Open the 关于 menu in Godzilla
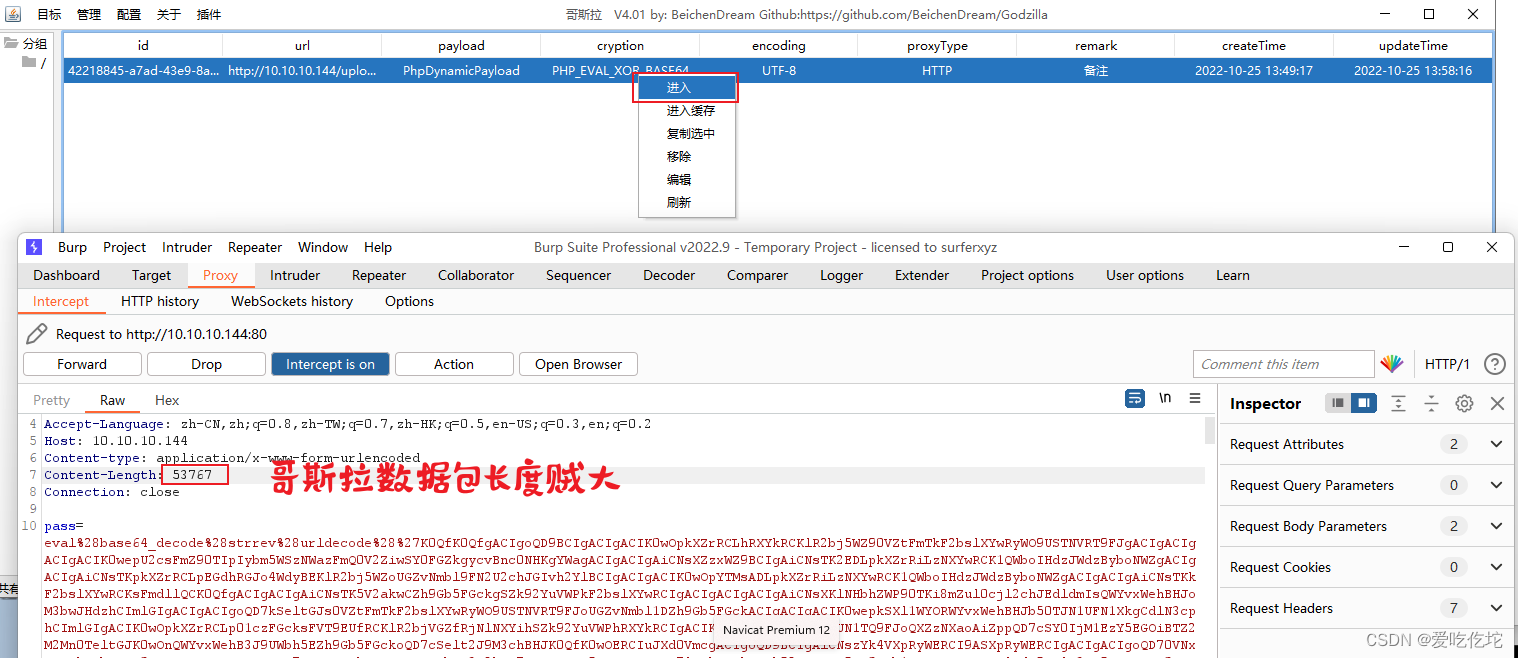 coord(169,15)
